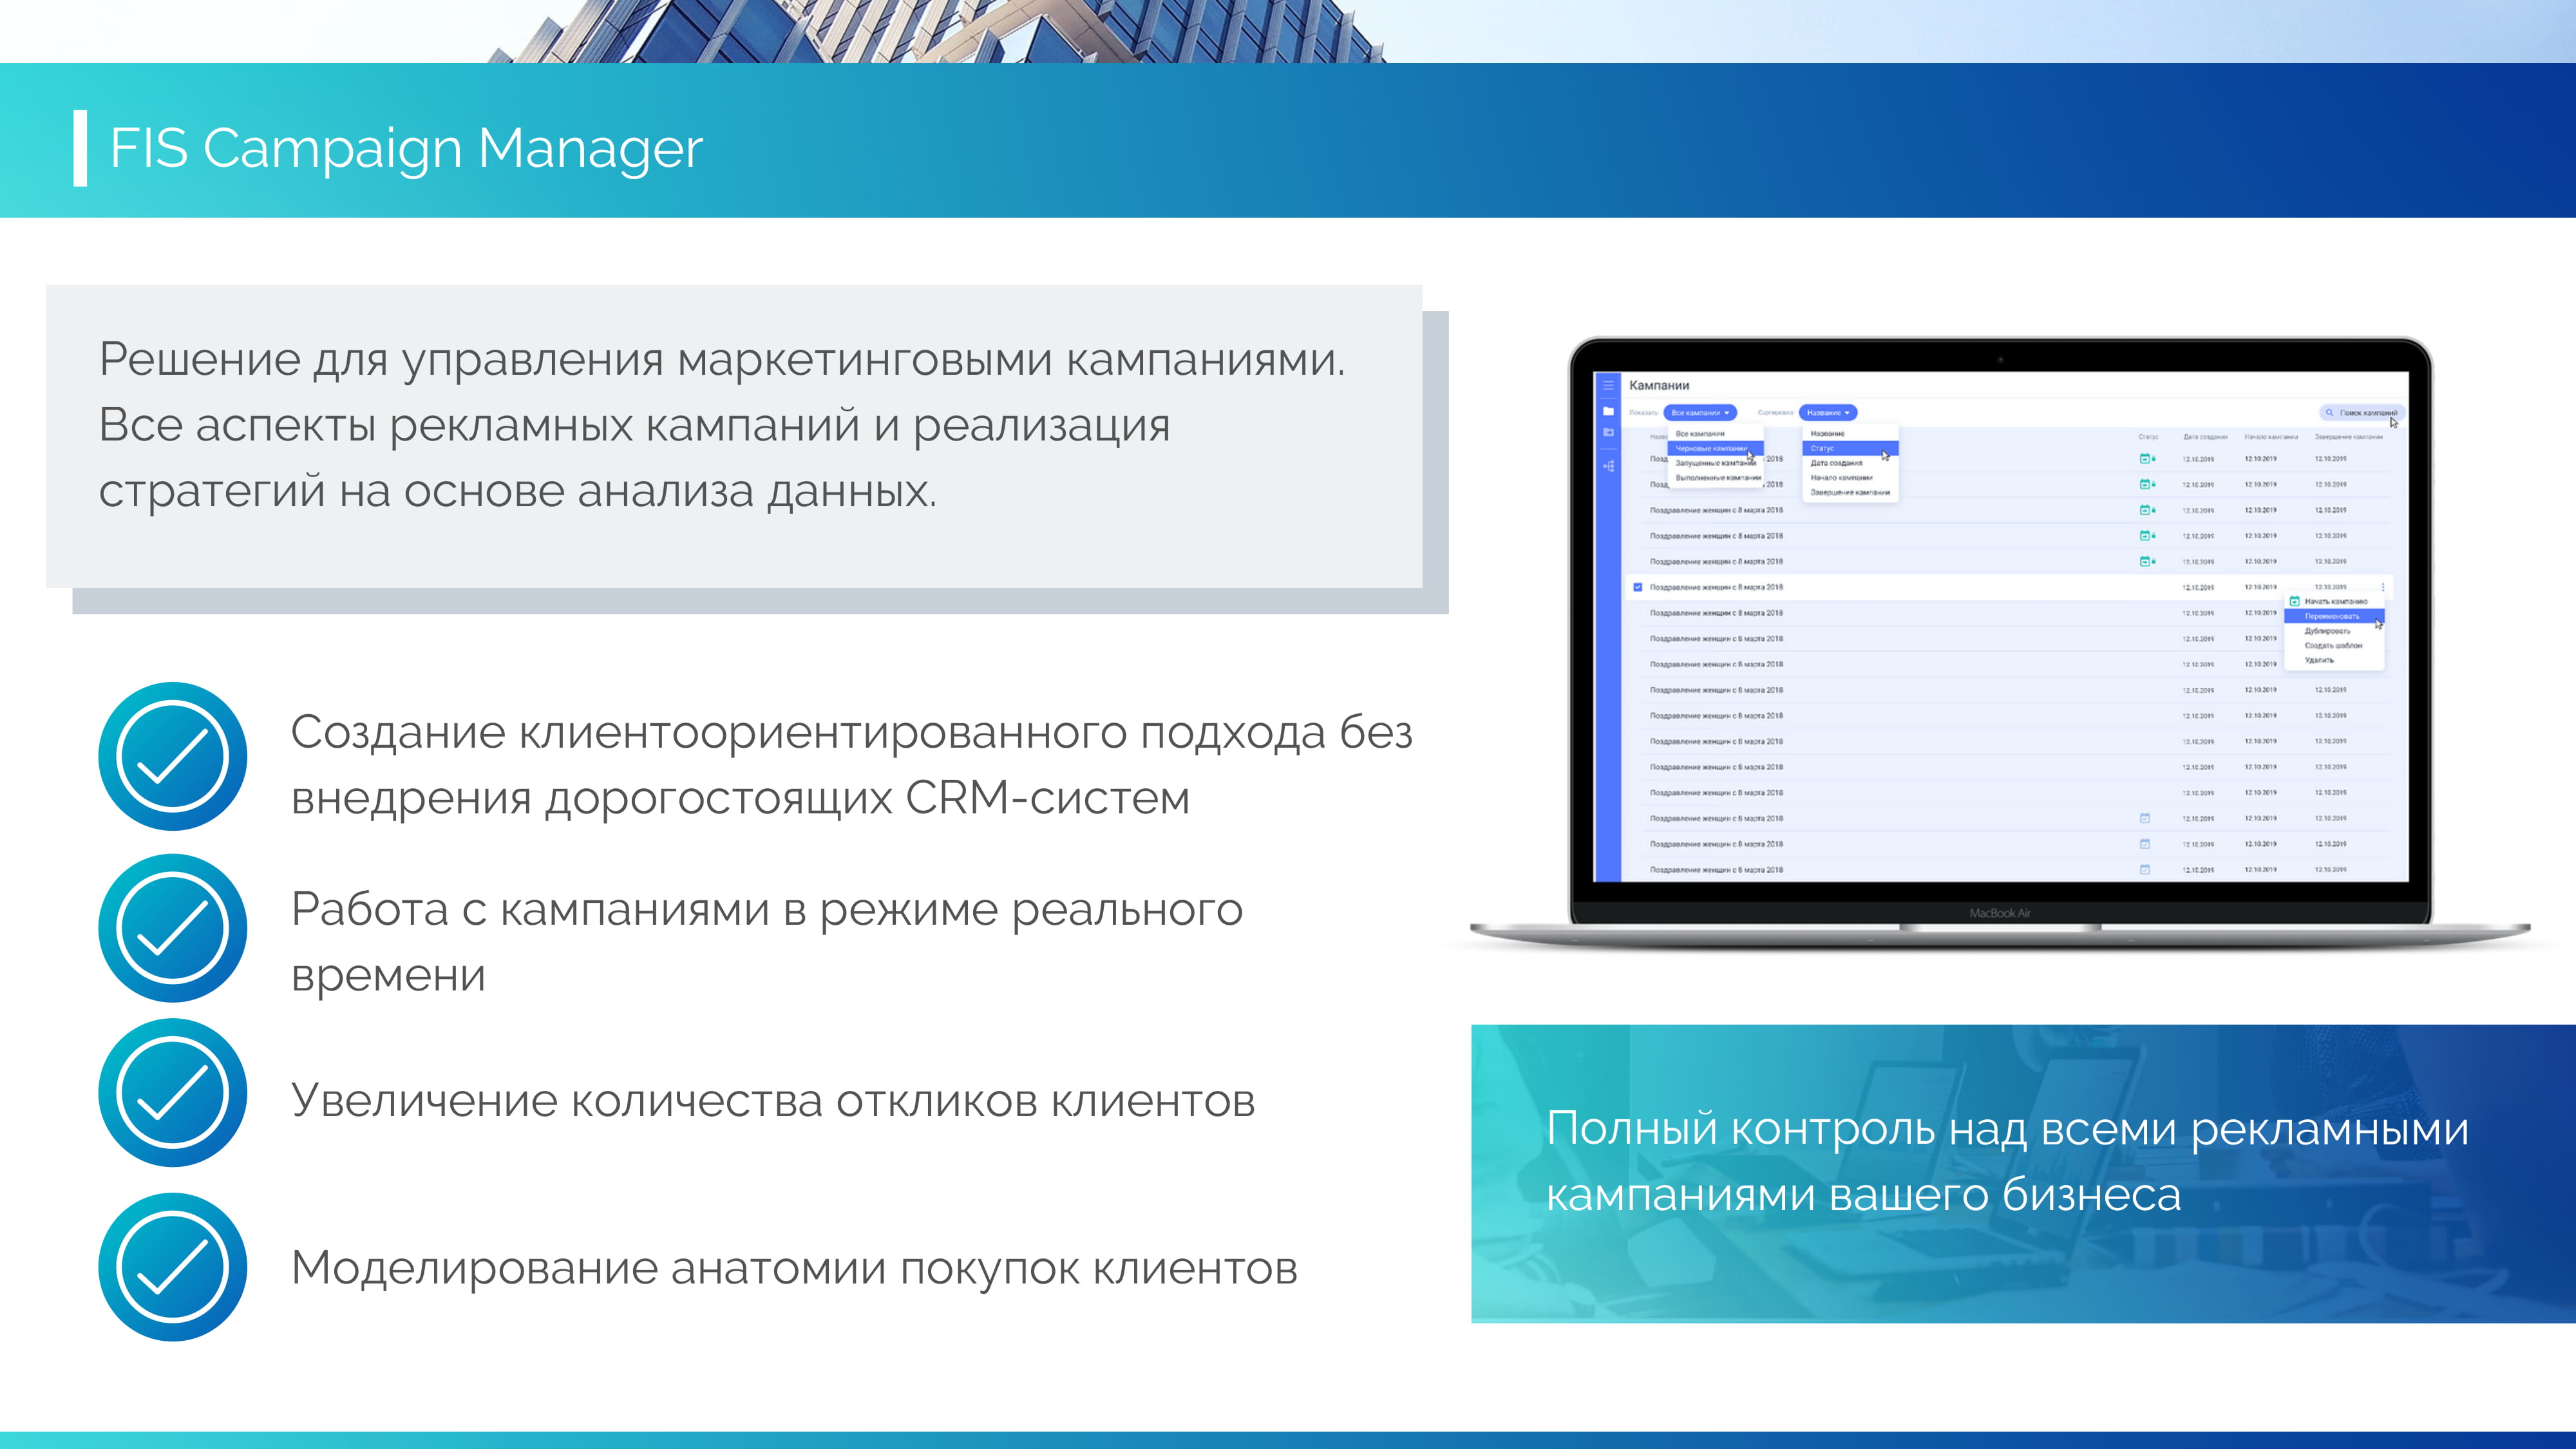This screenshot has height=1449, width=2576.
Task: Click the Поиск кампаний search field
Action: (x=2363, y=413)
